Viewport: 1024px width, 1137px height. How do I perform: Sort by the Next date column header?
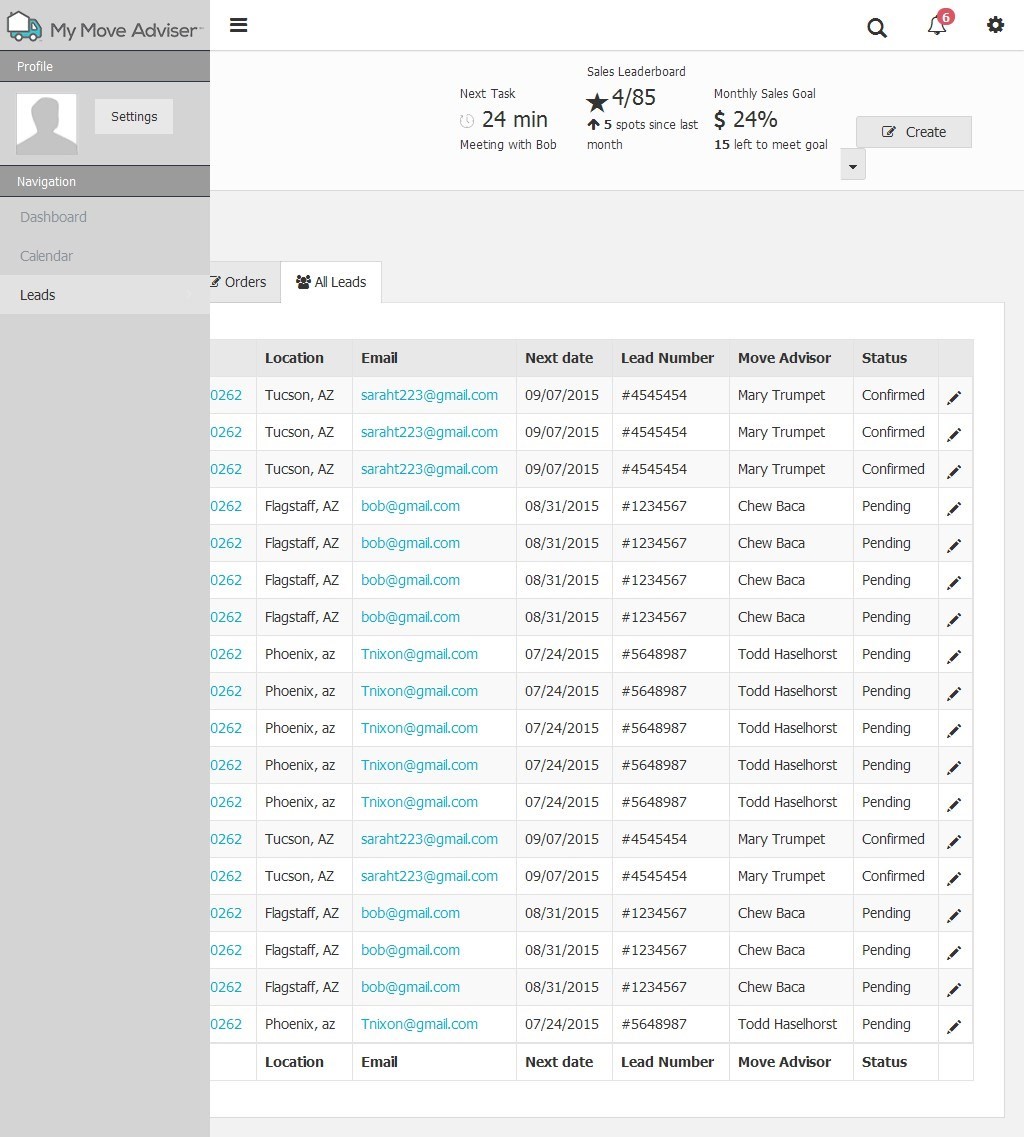[559, 358]
